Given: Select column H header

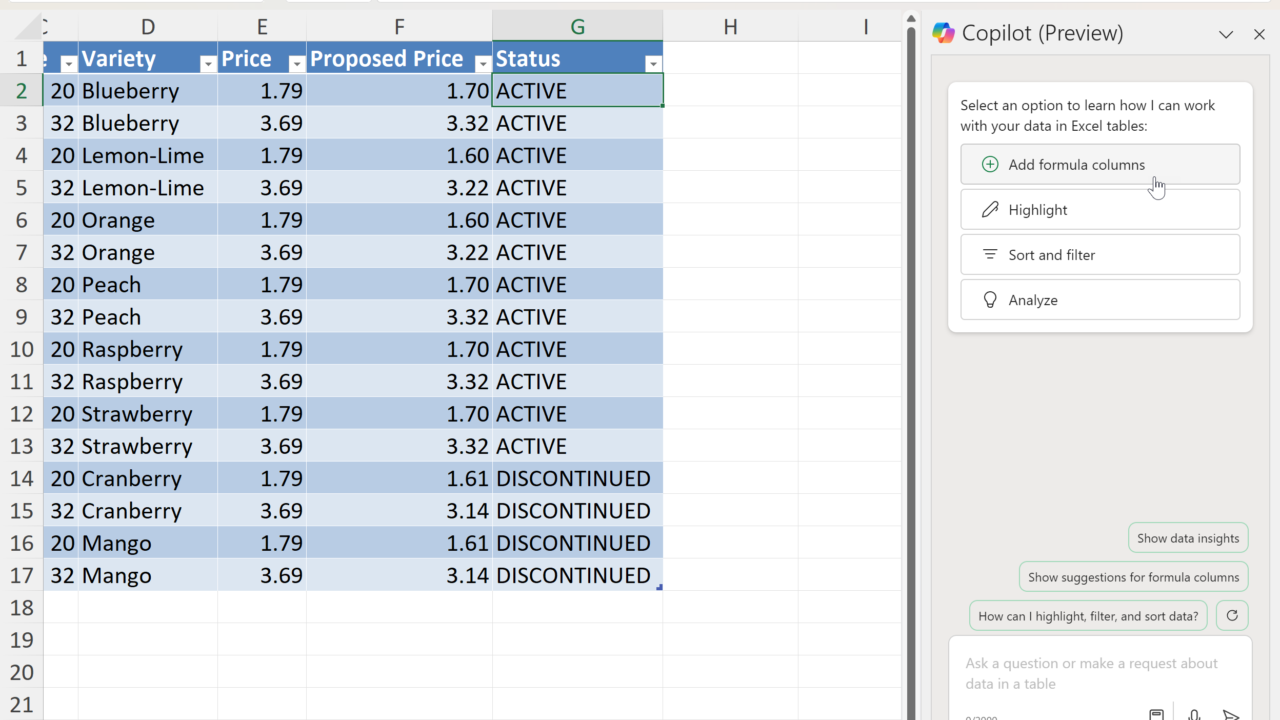Looking at the screenshot, I should pos(730,27).
